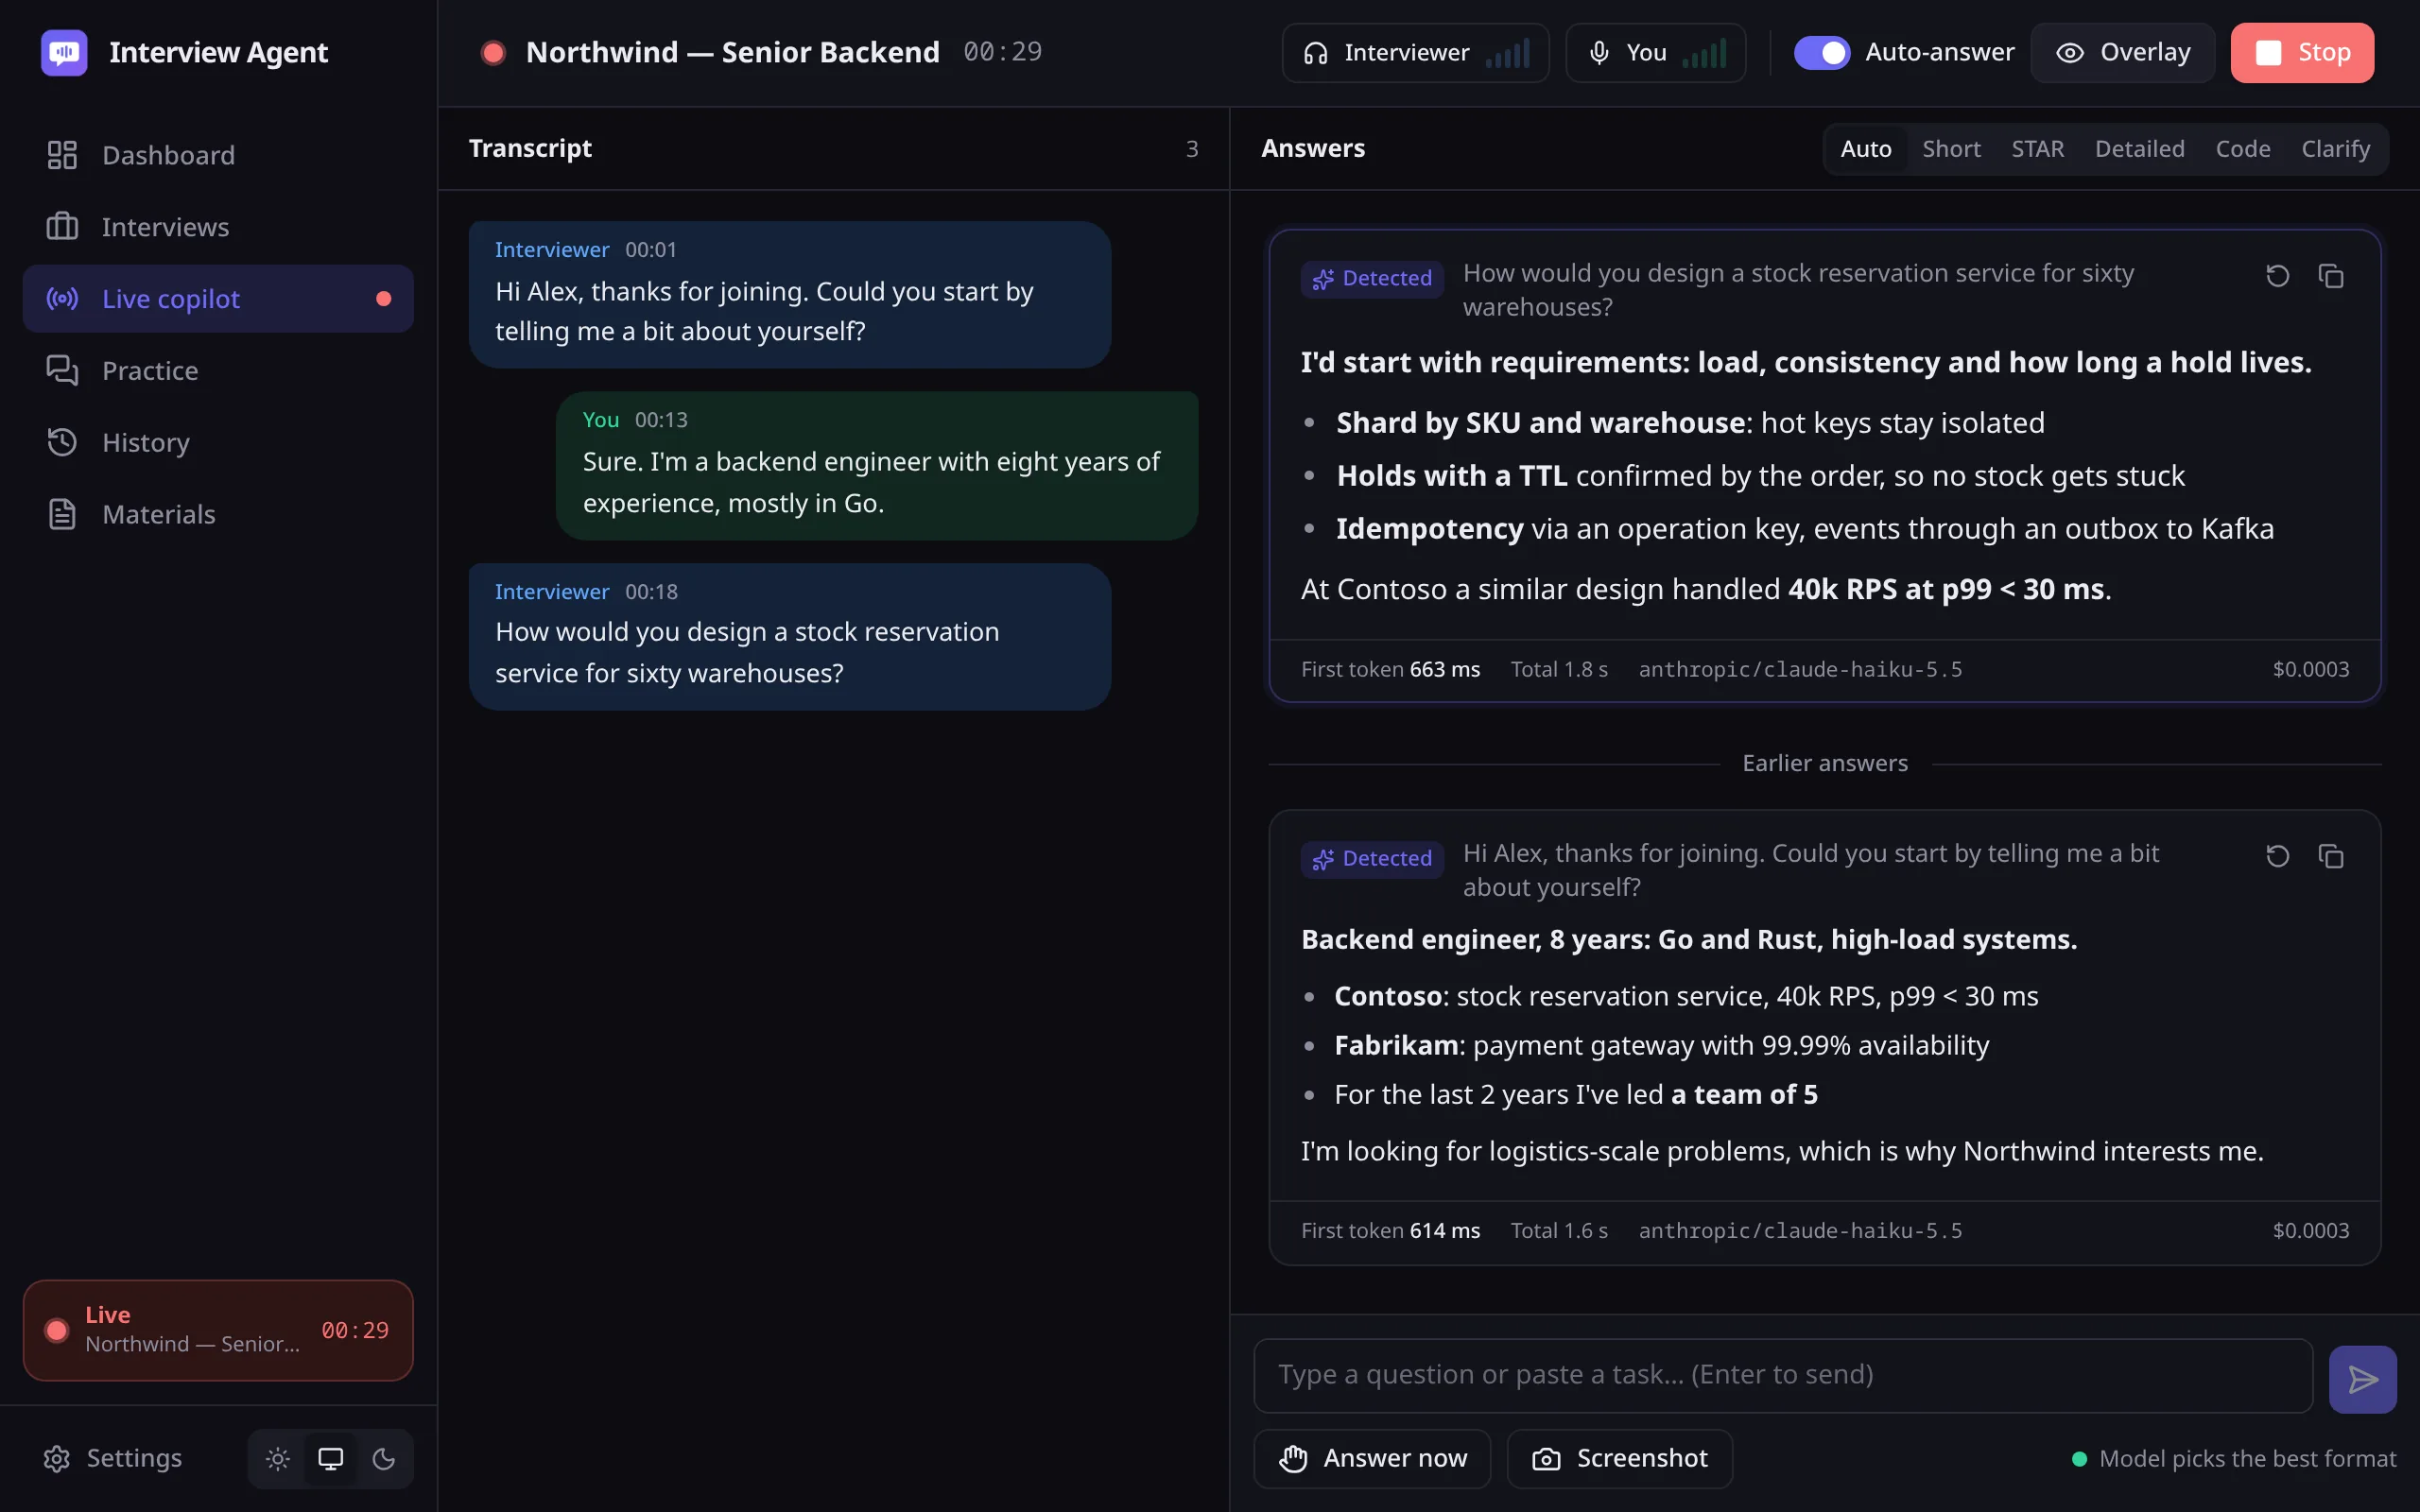This screenshot has width=2420, height=1512.
Task: Click 'Model picks the best format' status
Action: (x=2233, y=1459)
